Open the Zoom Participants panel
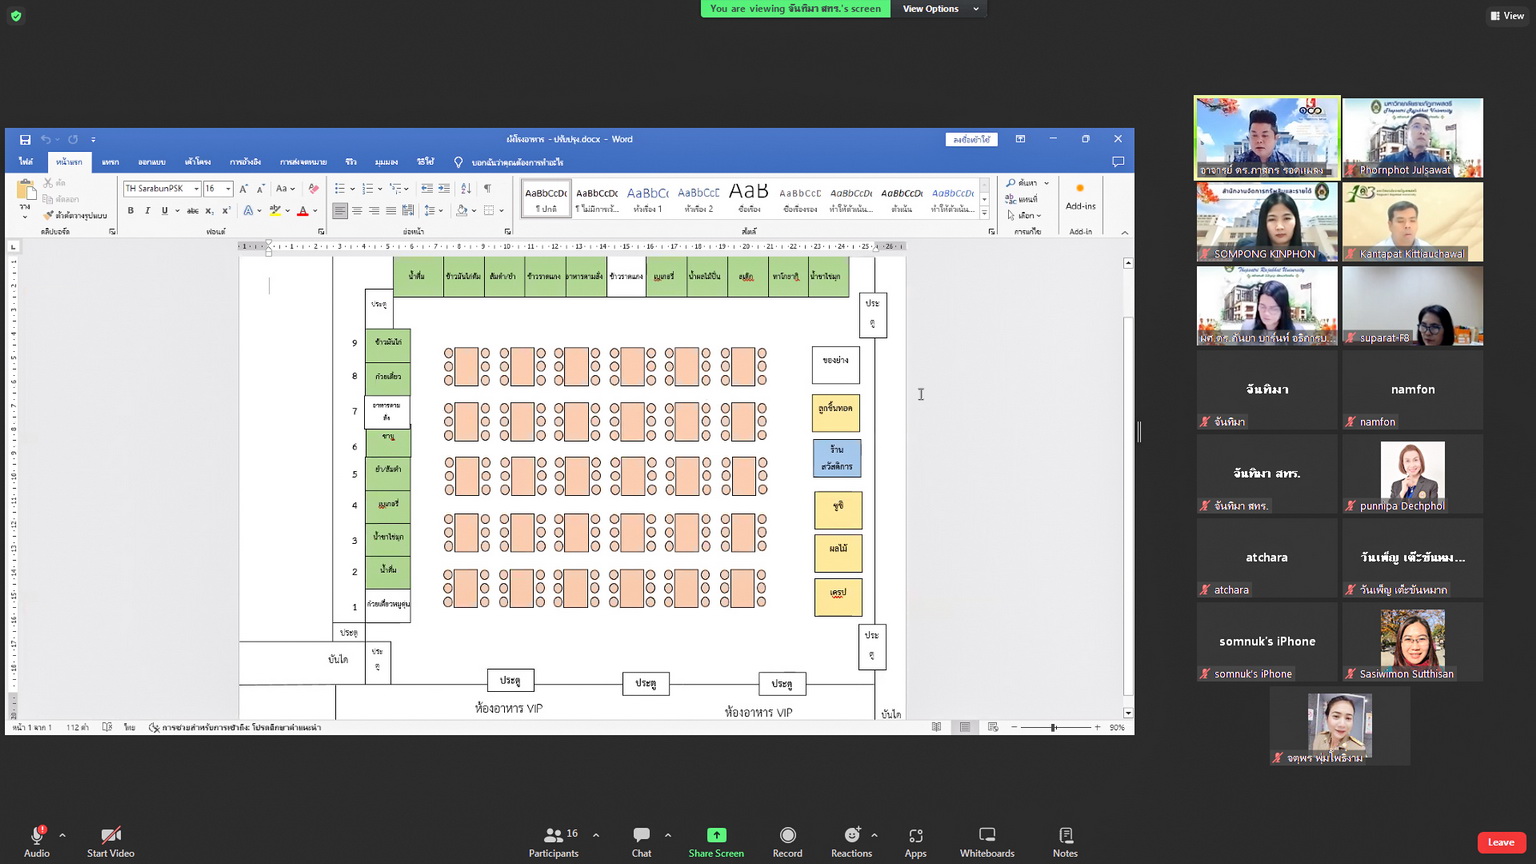Screen dimensions: 1536x864 (x=554, y=842)
